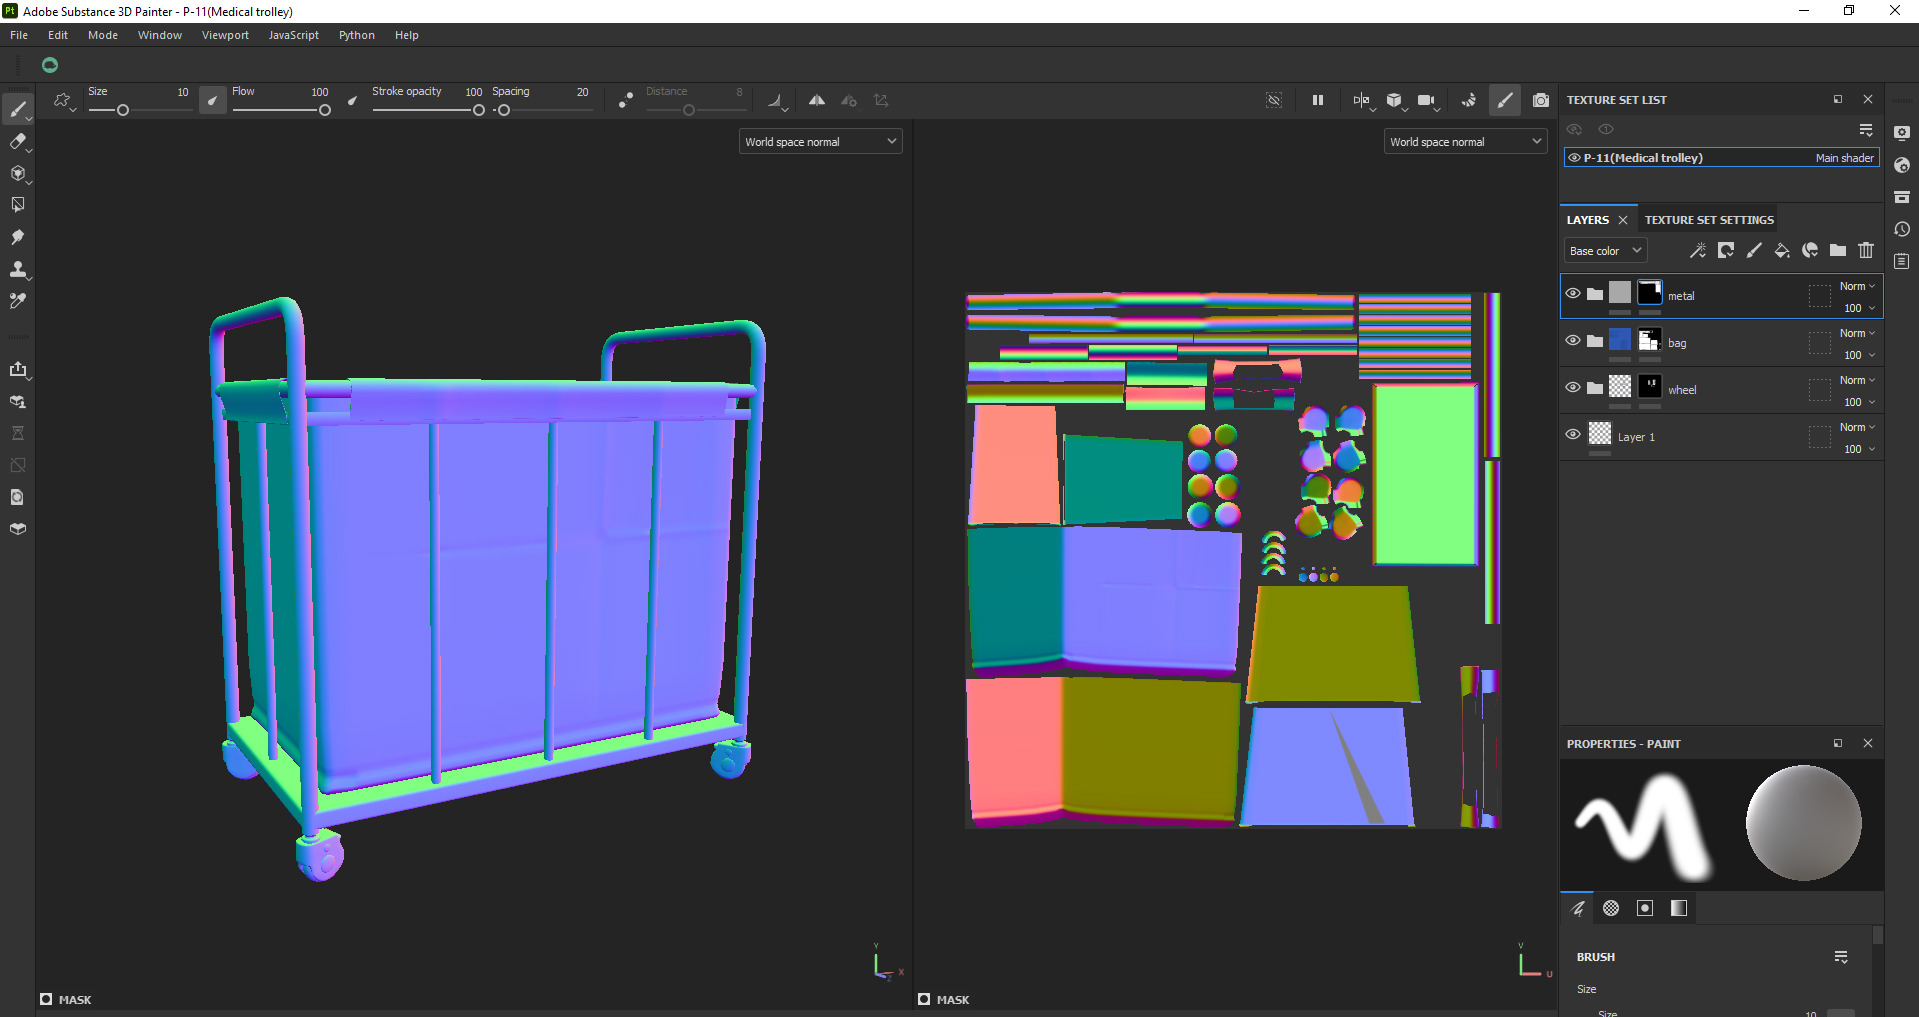Open the Base color channel dropdown
The image size is (1919, 1017).
pos(1605,251)
